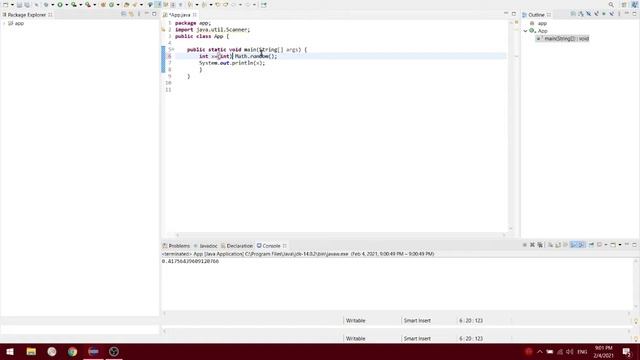The height and width of the screenshot is (360, 640).
Task: Toggle Hide Static Members in Outline
Action: pyautogui.click(x=596, y=14)
